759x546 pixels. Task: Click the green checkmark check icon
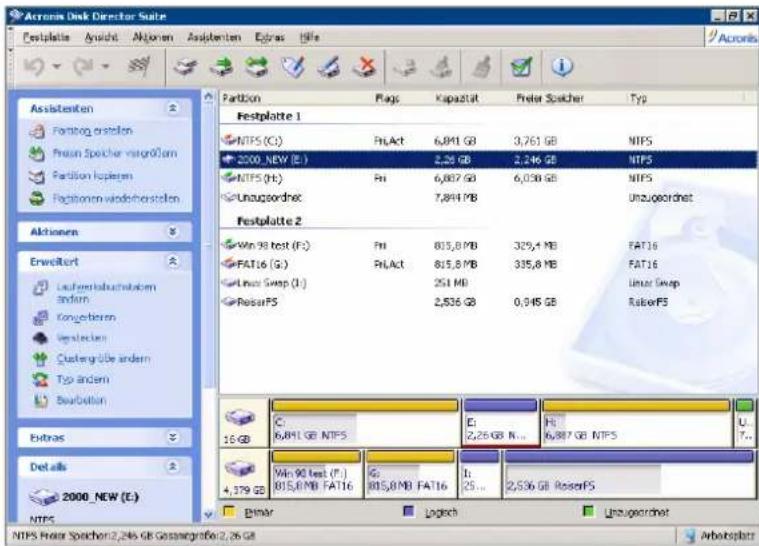coord(522,67)
